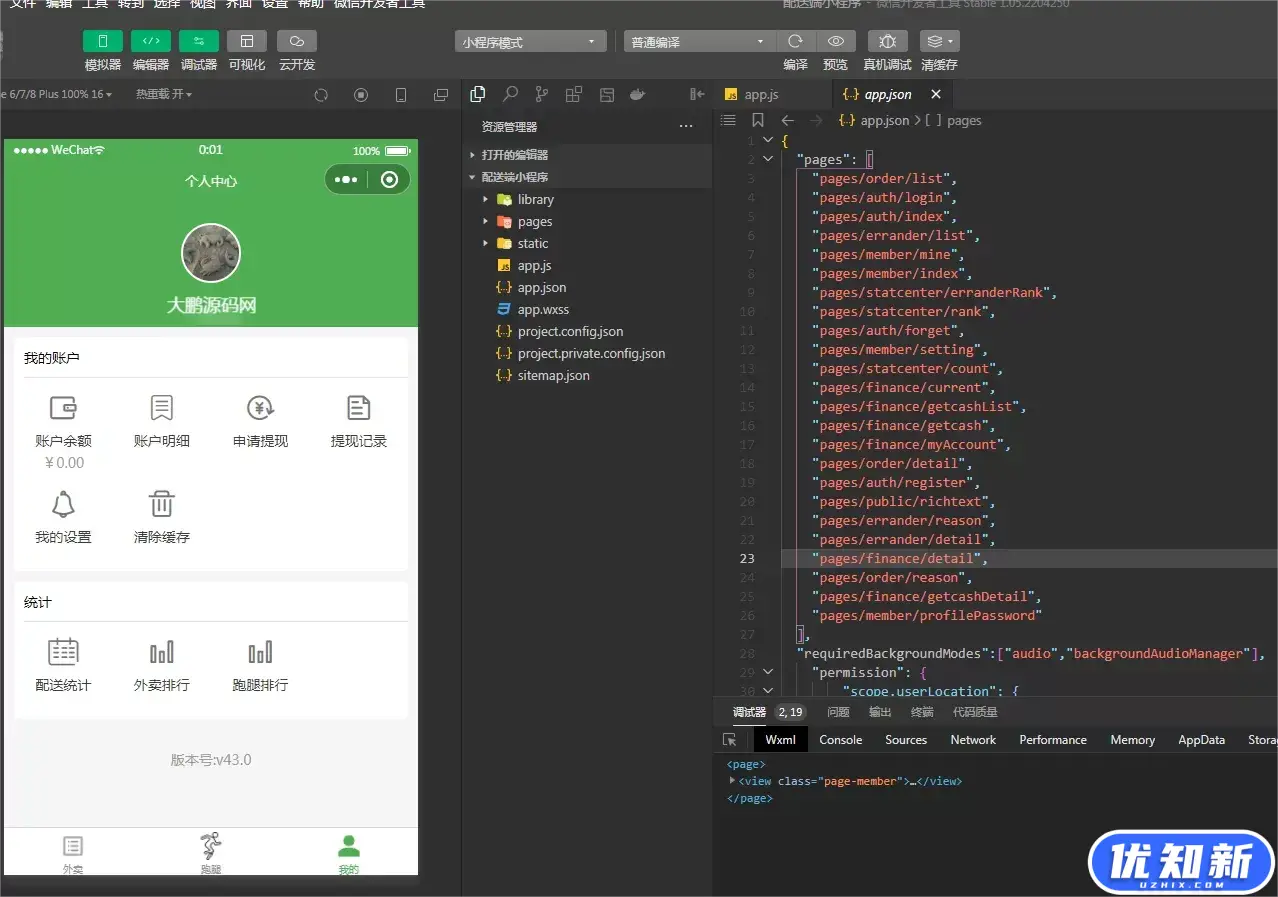Open 云开发 cloud development icon
The height and width of the screenshot is (897, 1278).
pos(296,41)
